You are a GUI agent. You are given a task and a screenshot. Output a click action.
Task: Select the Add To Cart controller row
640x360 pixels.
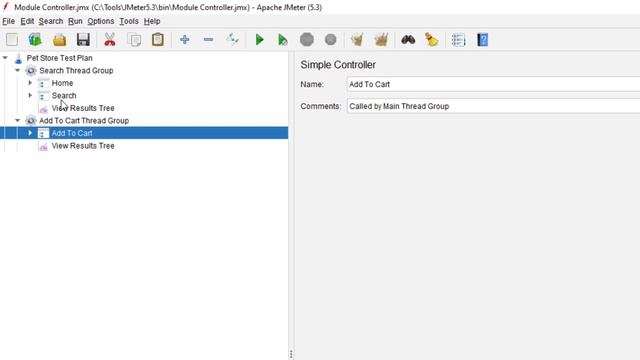coord(144,133)
